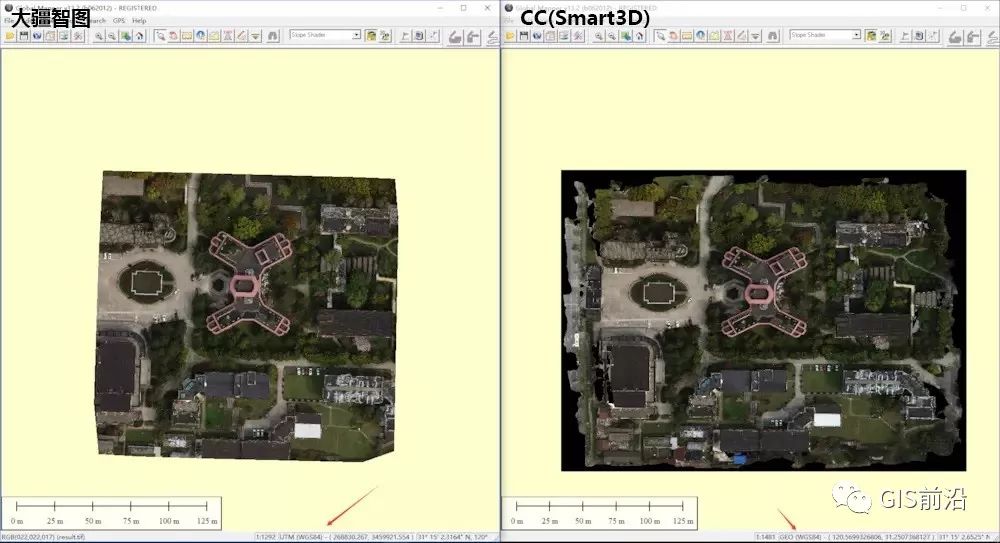1000x543 pixels.
Task: Click binoculars Search icon in right window
Action: tap(773, 36)
